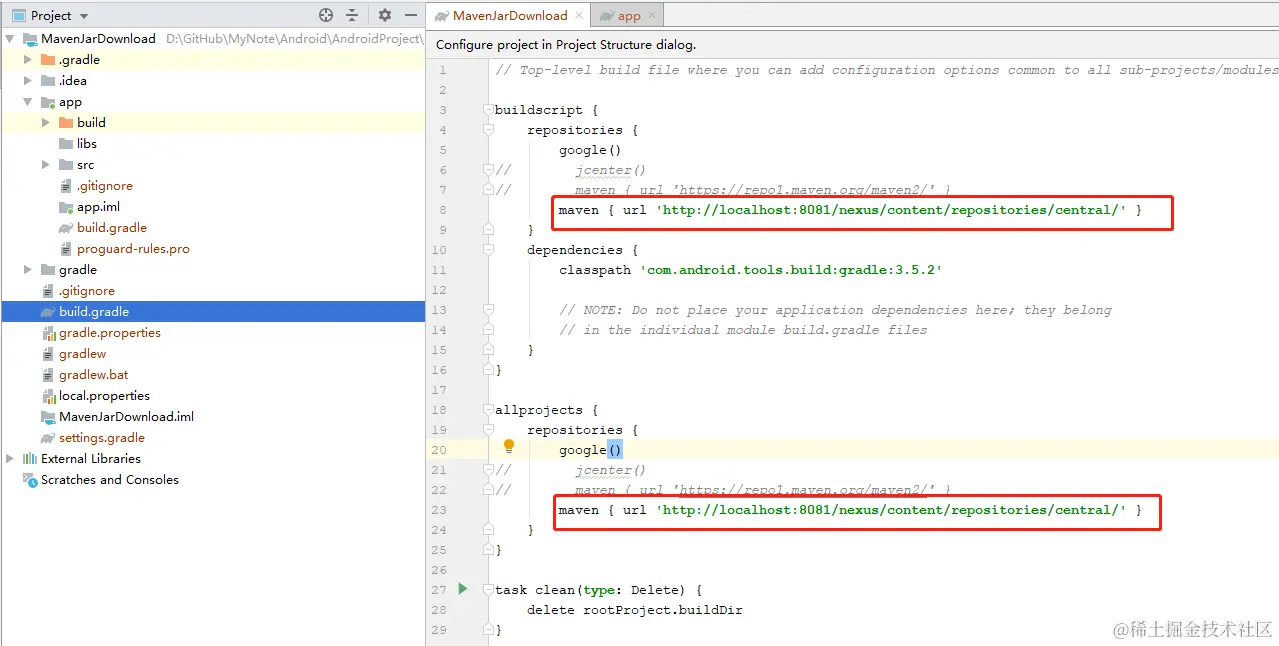
Task: Fold the allprojects block at line 18
Action: tap(488, 410)
